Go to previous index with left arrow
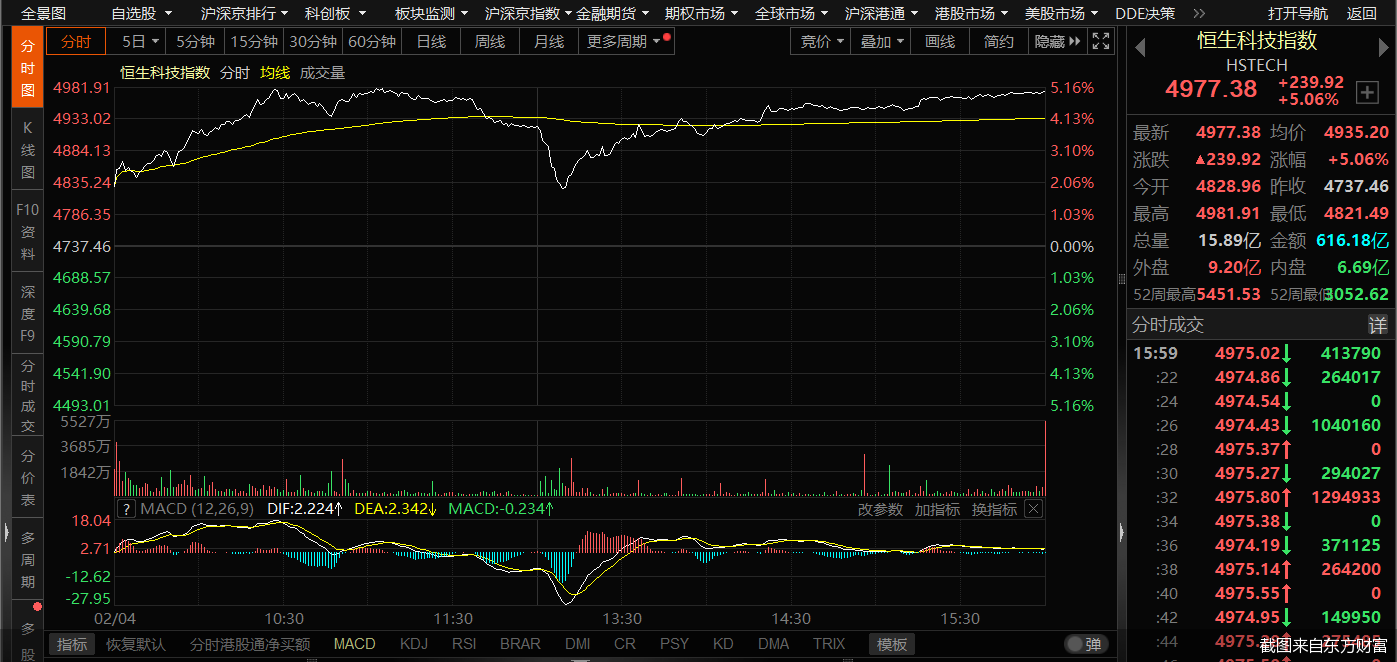The image size is (1397, 662). pyautogui.click(x=1139, y=45)
